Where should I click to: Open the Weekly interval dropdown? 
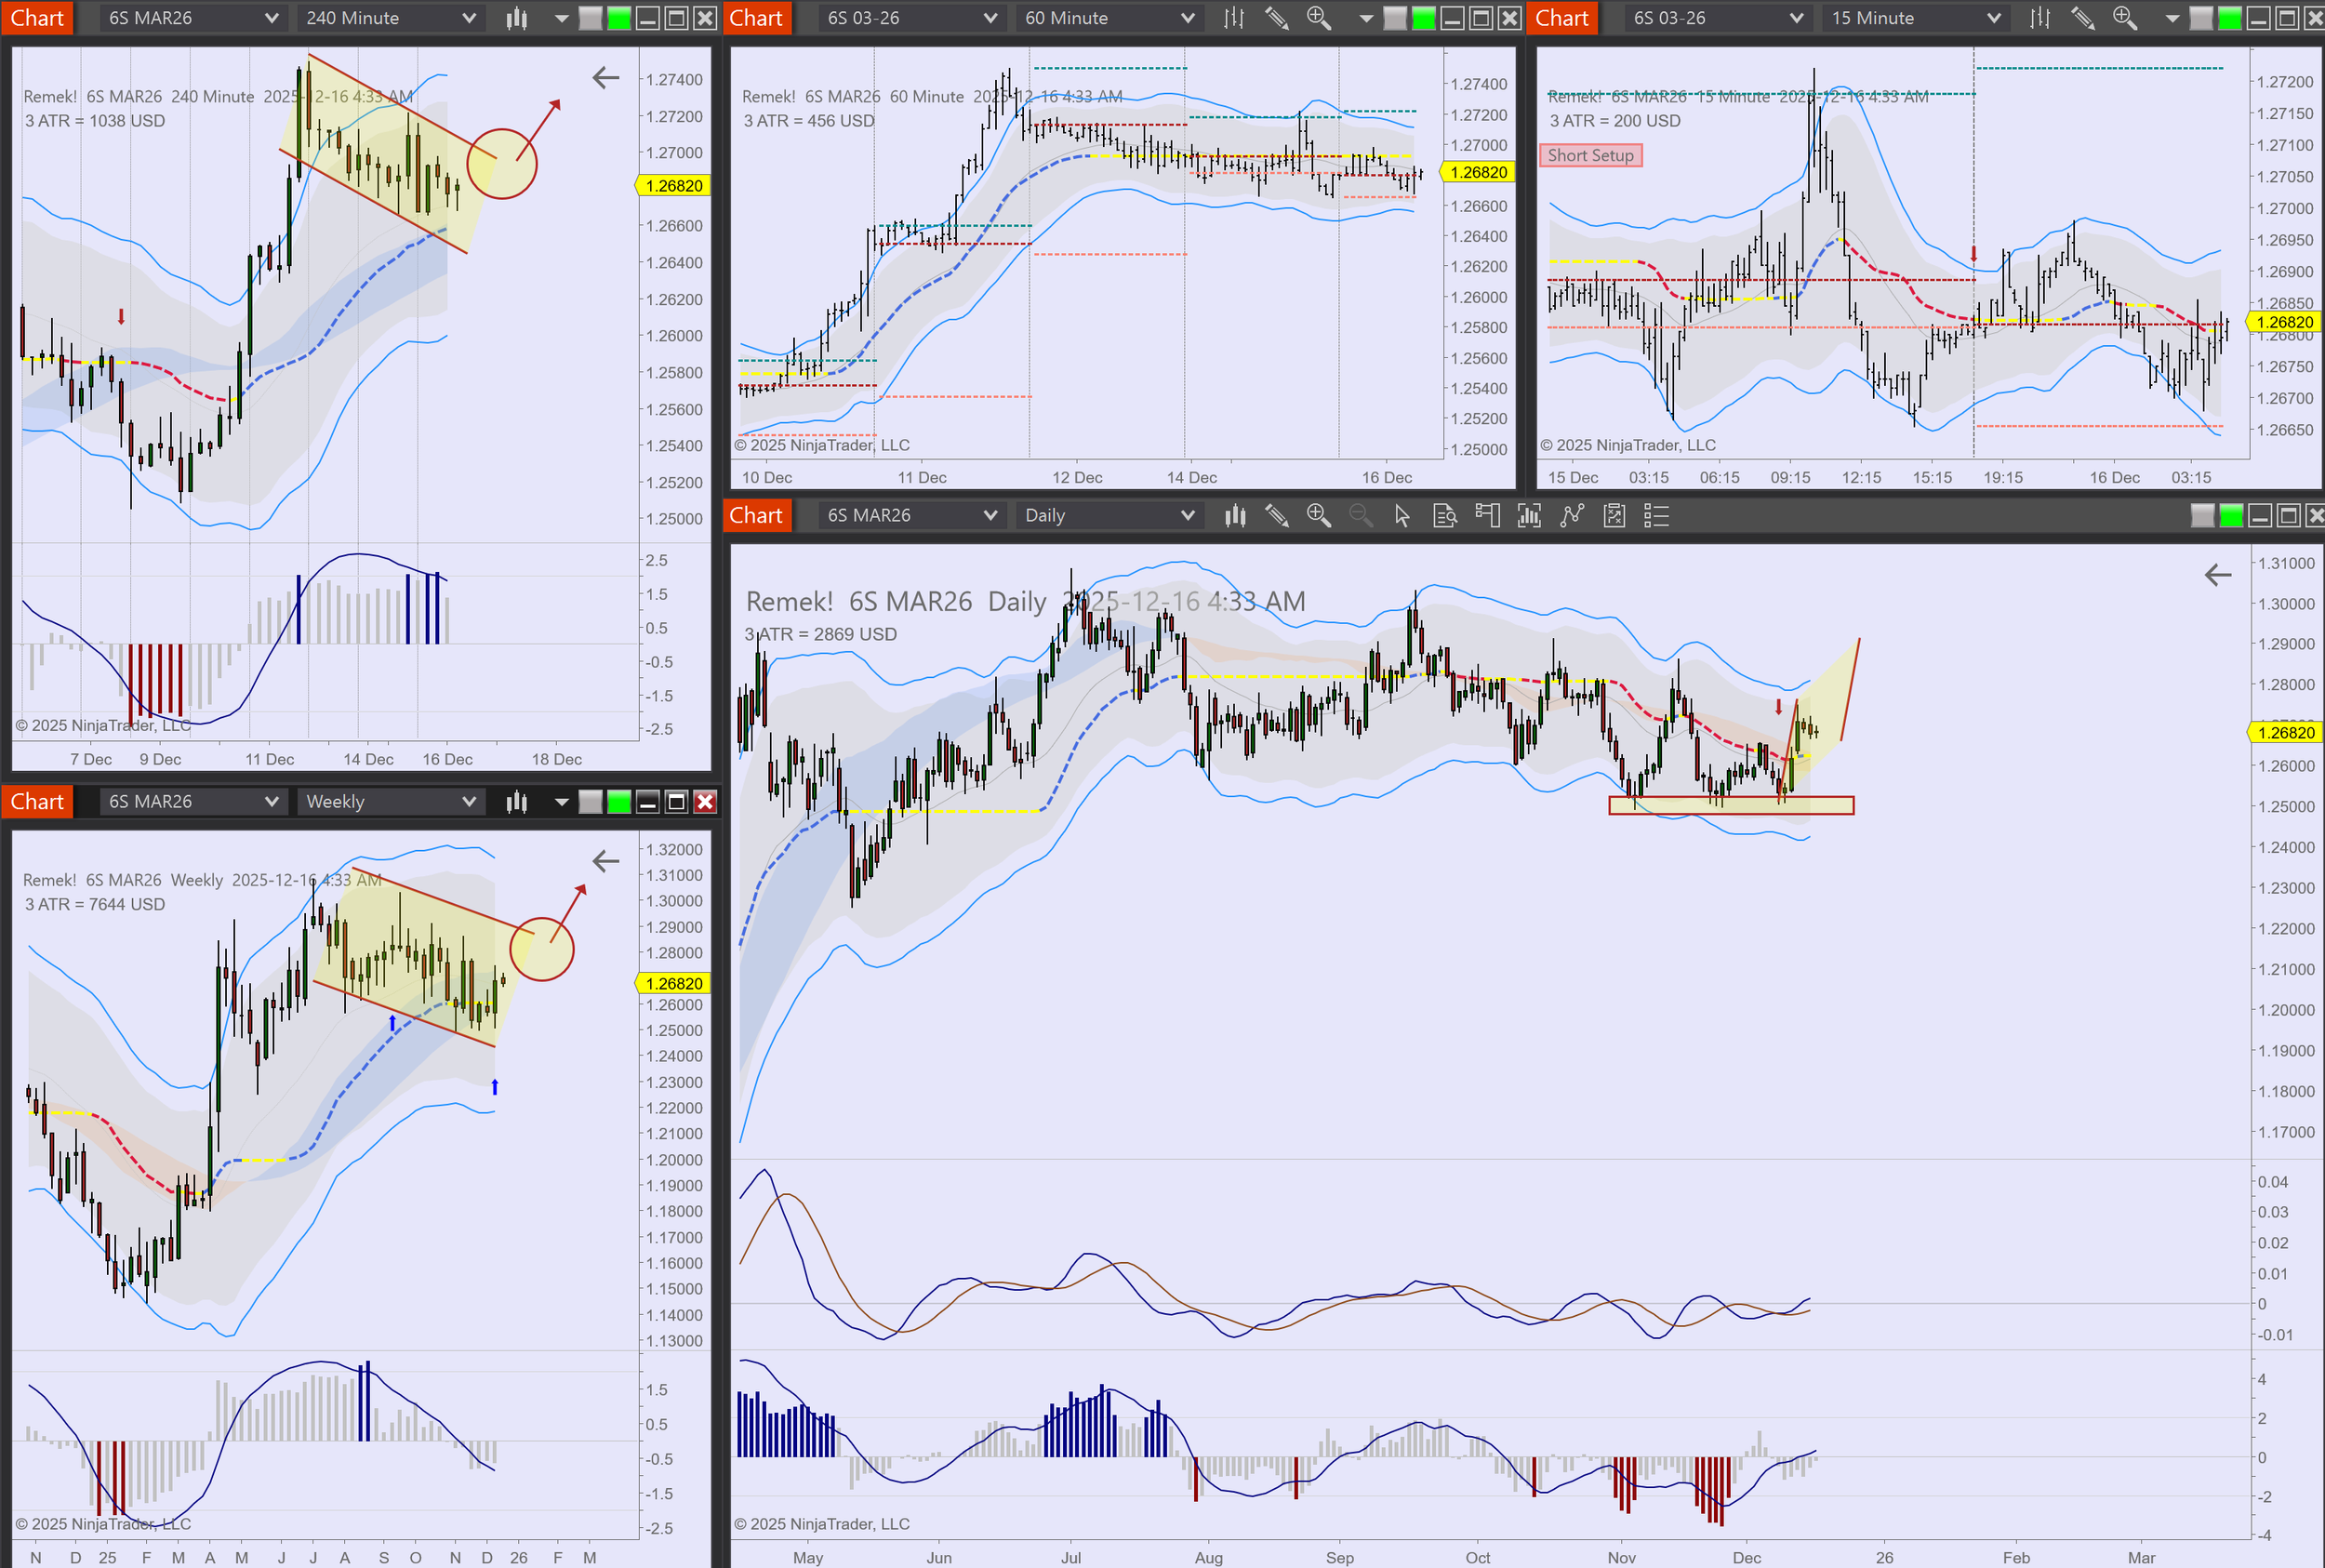(x=390, y=802)
